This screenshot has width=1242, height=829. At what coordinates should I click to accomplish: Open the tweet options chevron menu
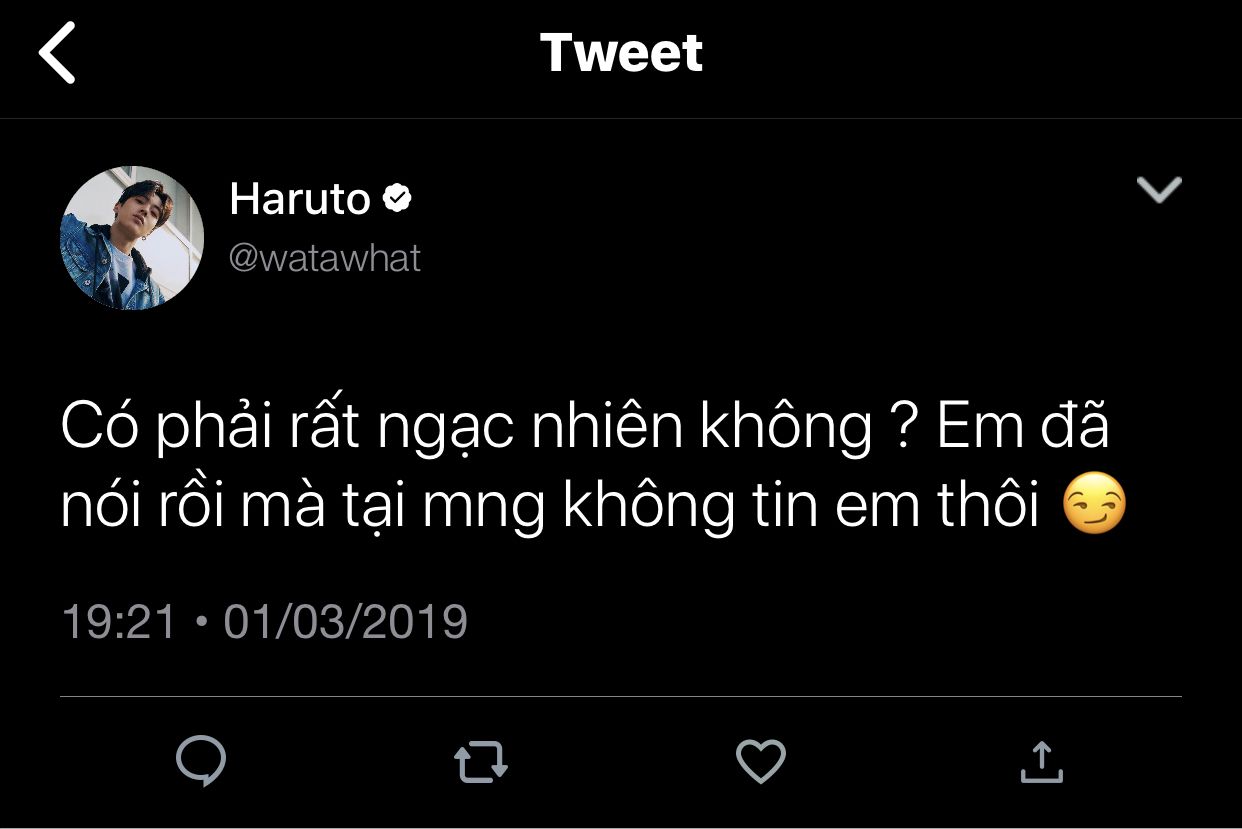1159,189
